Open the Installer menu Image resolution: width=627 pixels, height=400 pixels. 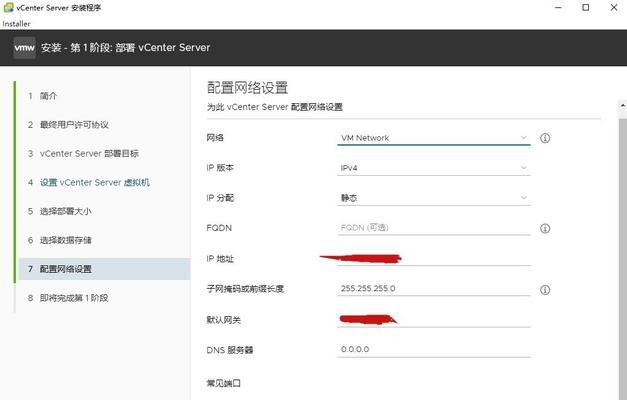point(16,24)
